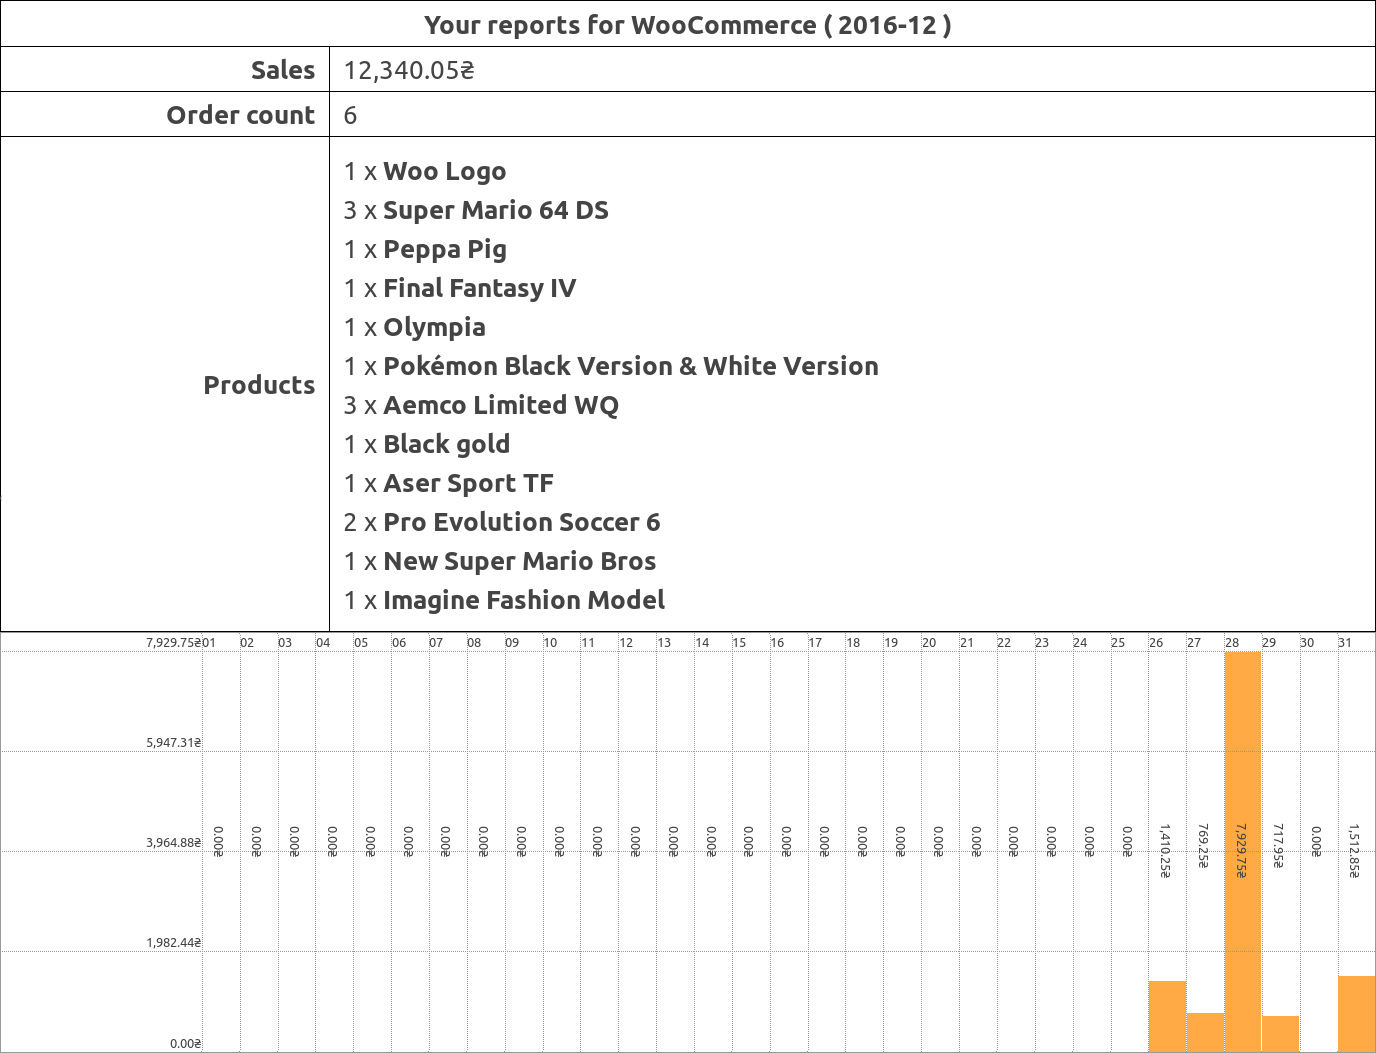
Task: Select the 769.25₴ bar value label
Action: tap(1203, 846)
